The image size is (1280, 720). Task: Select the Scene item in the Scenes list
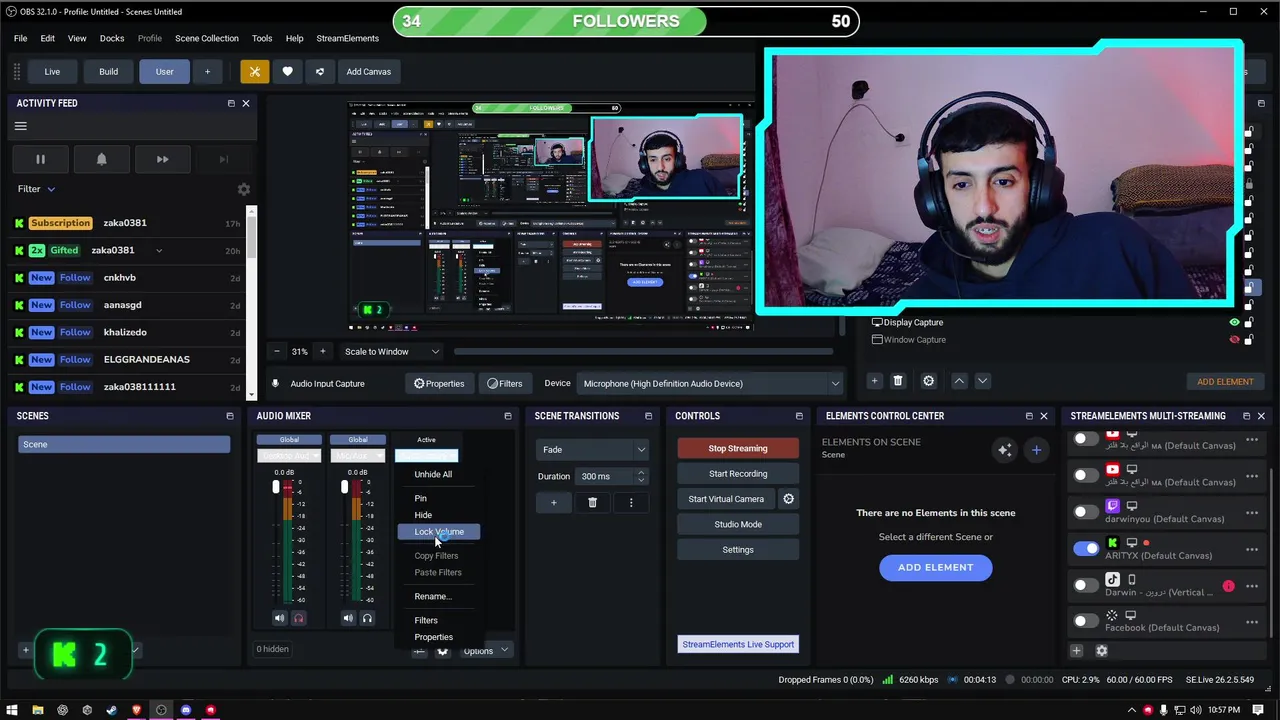[x=124, y=445]
